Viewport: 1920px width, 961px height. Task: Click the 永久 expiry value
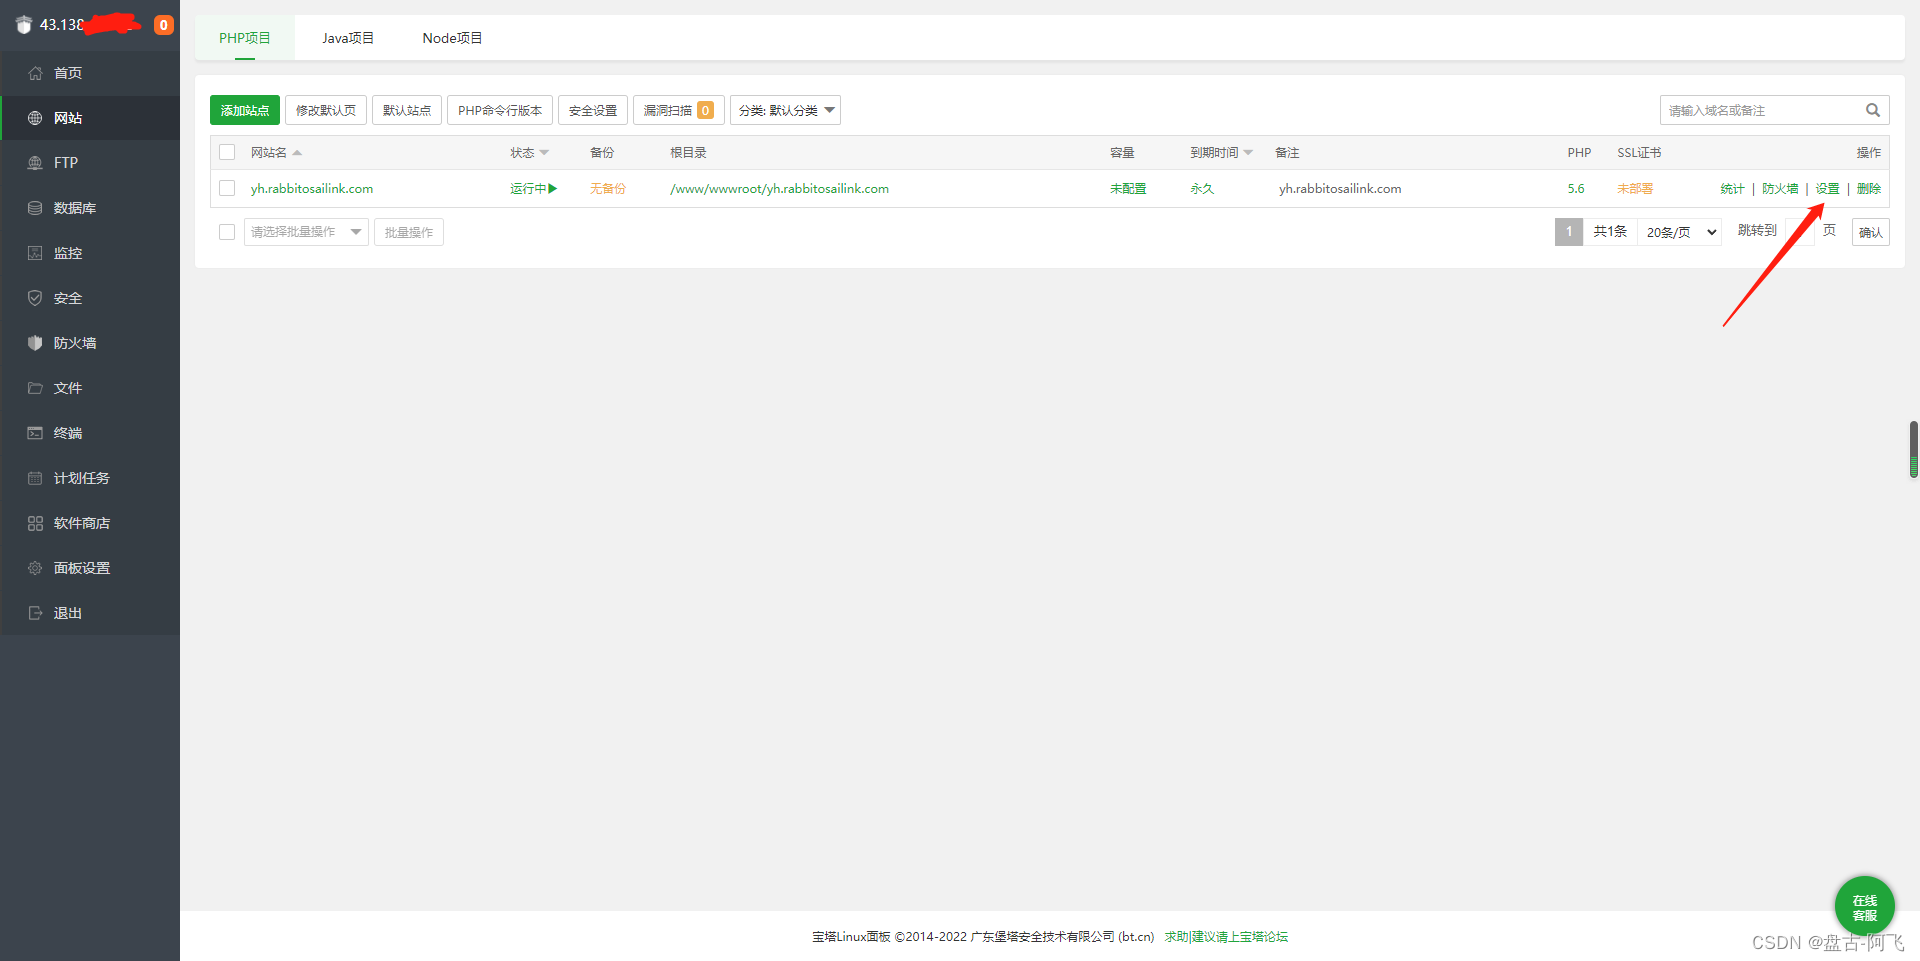pyautogui.click(x=1202, y=188)
